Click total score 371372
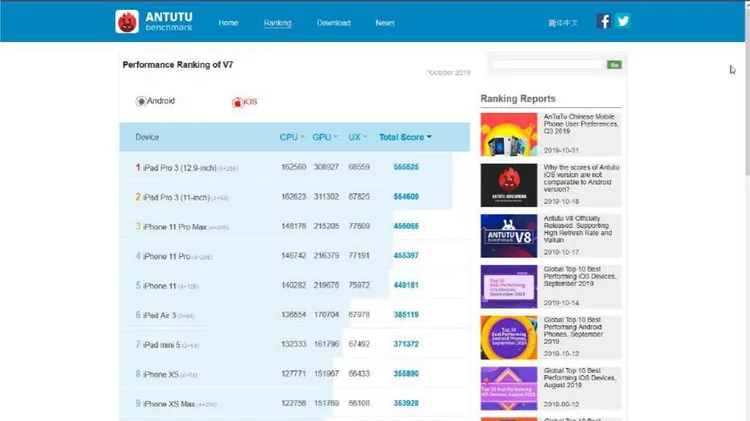The image size is (750, 421). pyautogui.click(x=406, y=344)
